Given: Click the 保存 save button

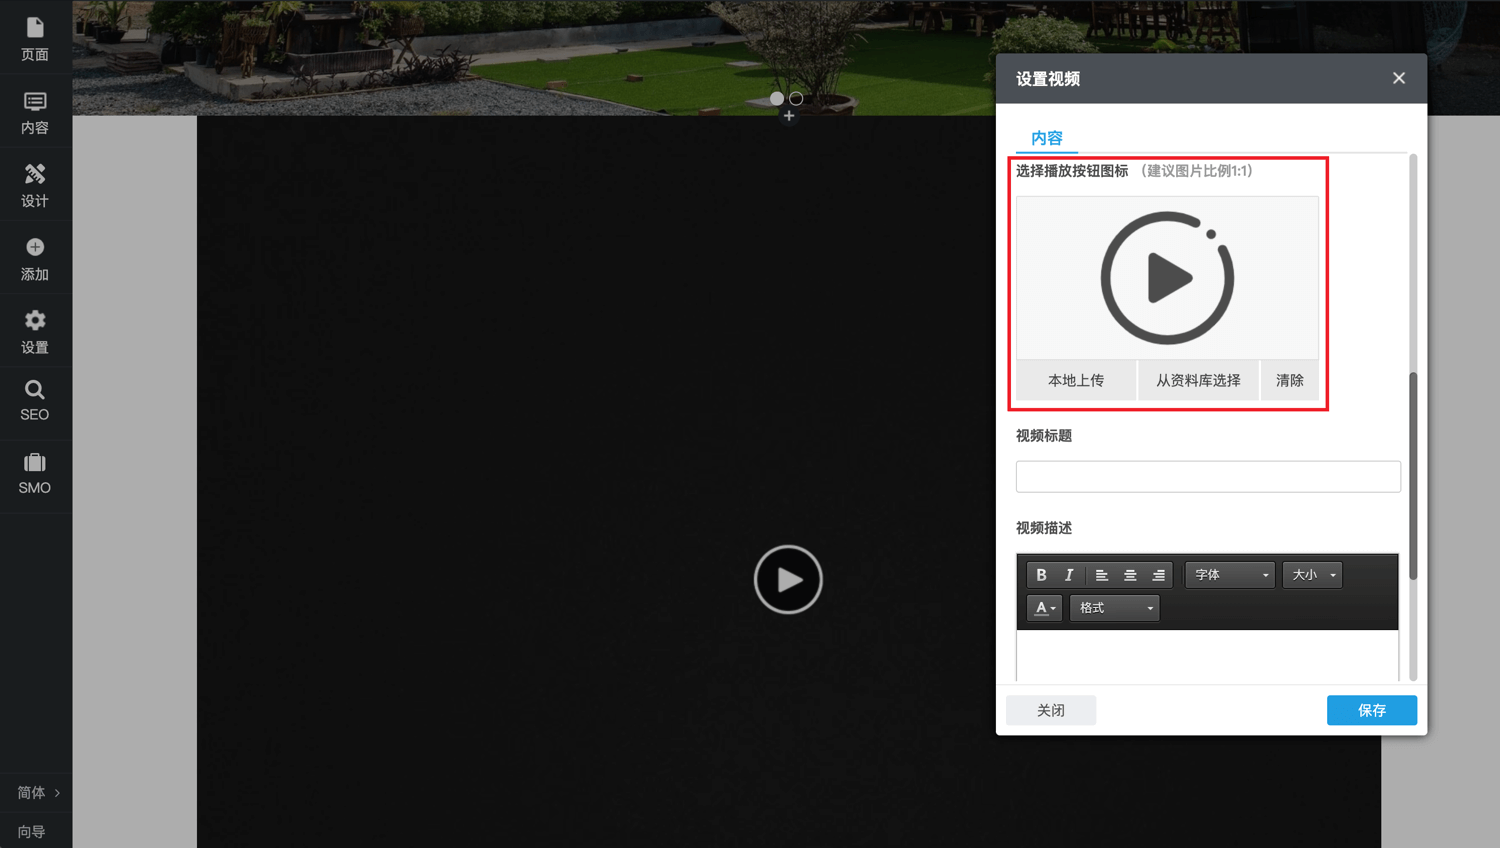Looking at the screenshot, I should pyautogui.click(x=1371, y=710).
